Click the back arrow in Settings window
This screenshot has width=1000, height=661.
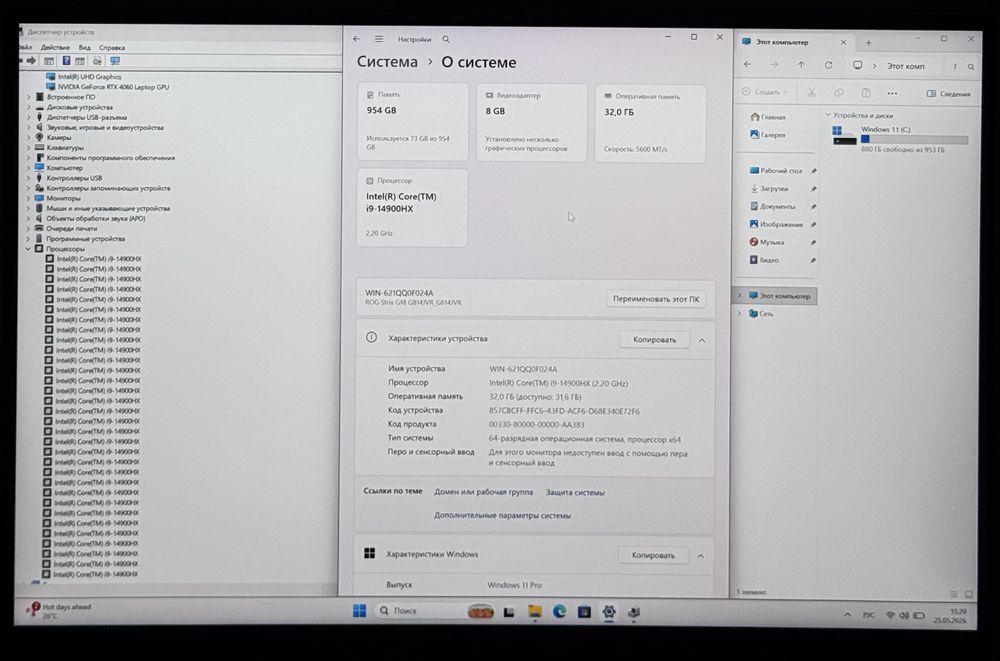(357, 40)
